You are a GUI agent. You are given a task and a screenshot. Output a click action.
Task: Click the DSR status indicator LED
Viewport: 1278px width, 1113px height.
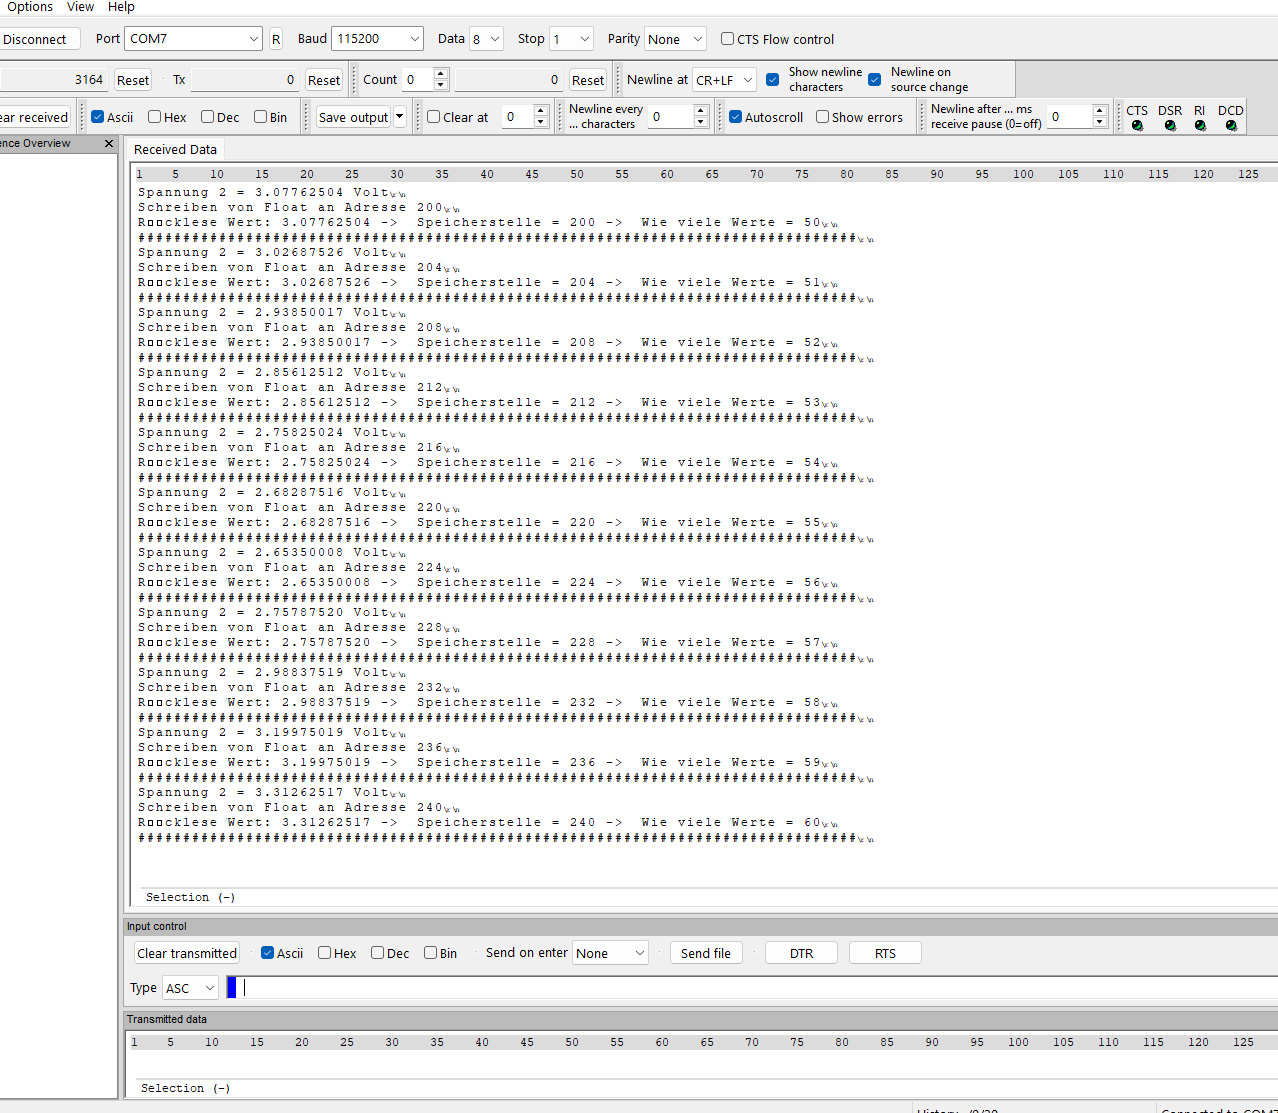click(1170, 125)
